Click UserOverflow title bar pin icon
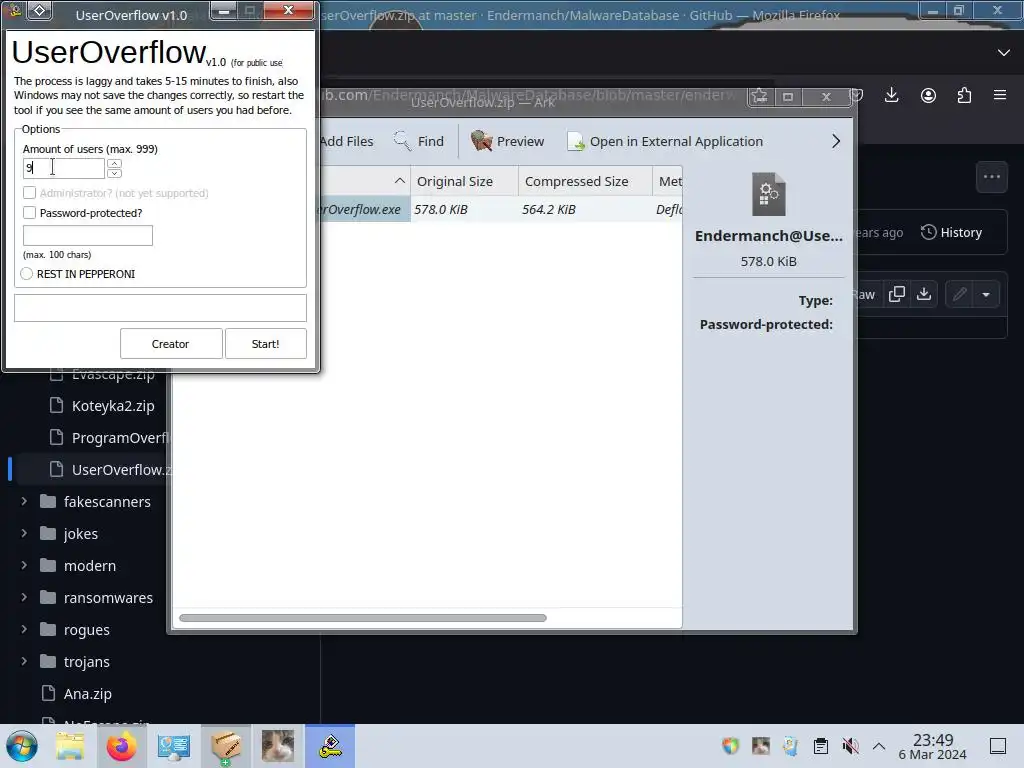 point(40,10)
